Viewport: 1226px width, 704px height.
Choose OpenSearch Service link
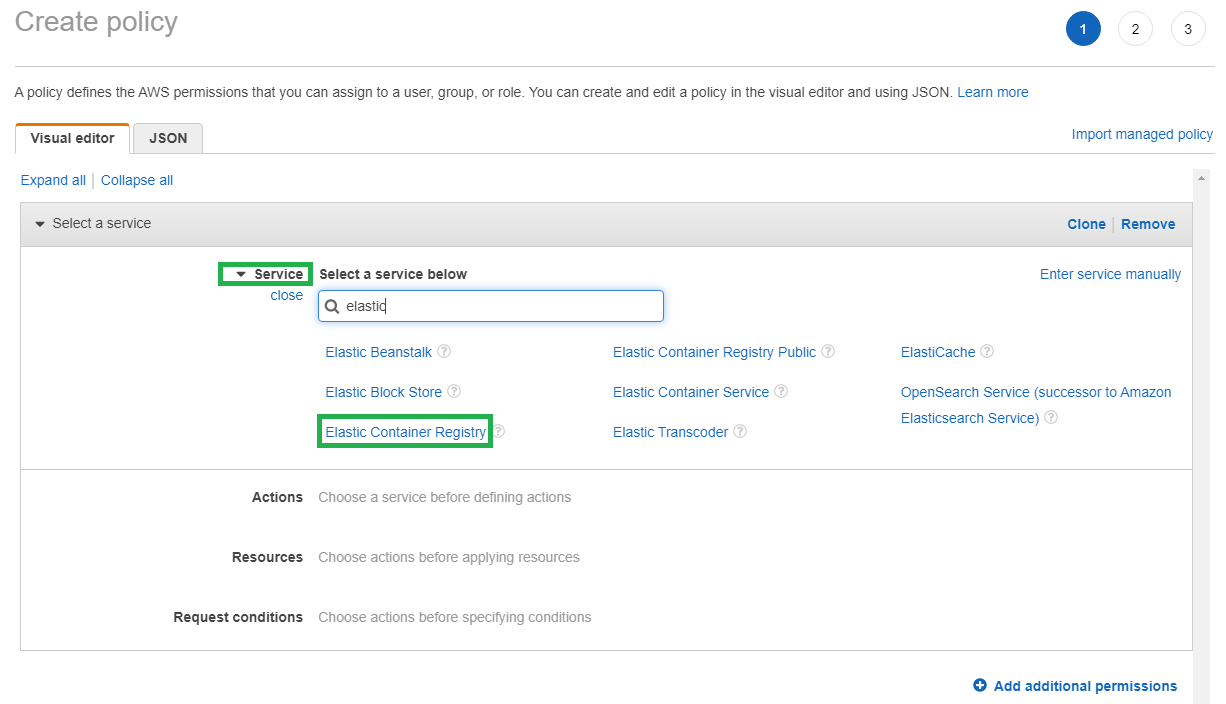click(x=1036, y=405)
